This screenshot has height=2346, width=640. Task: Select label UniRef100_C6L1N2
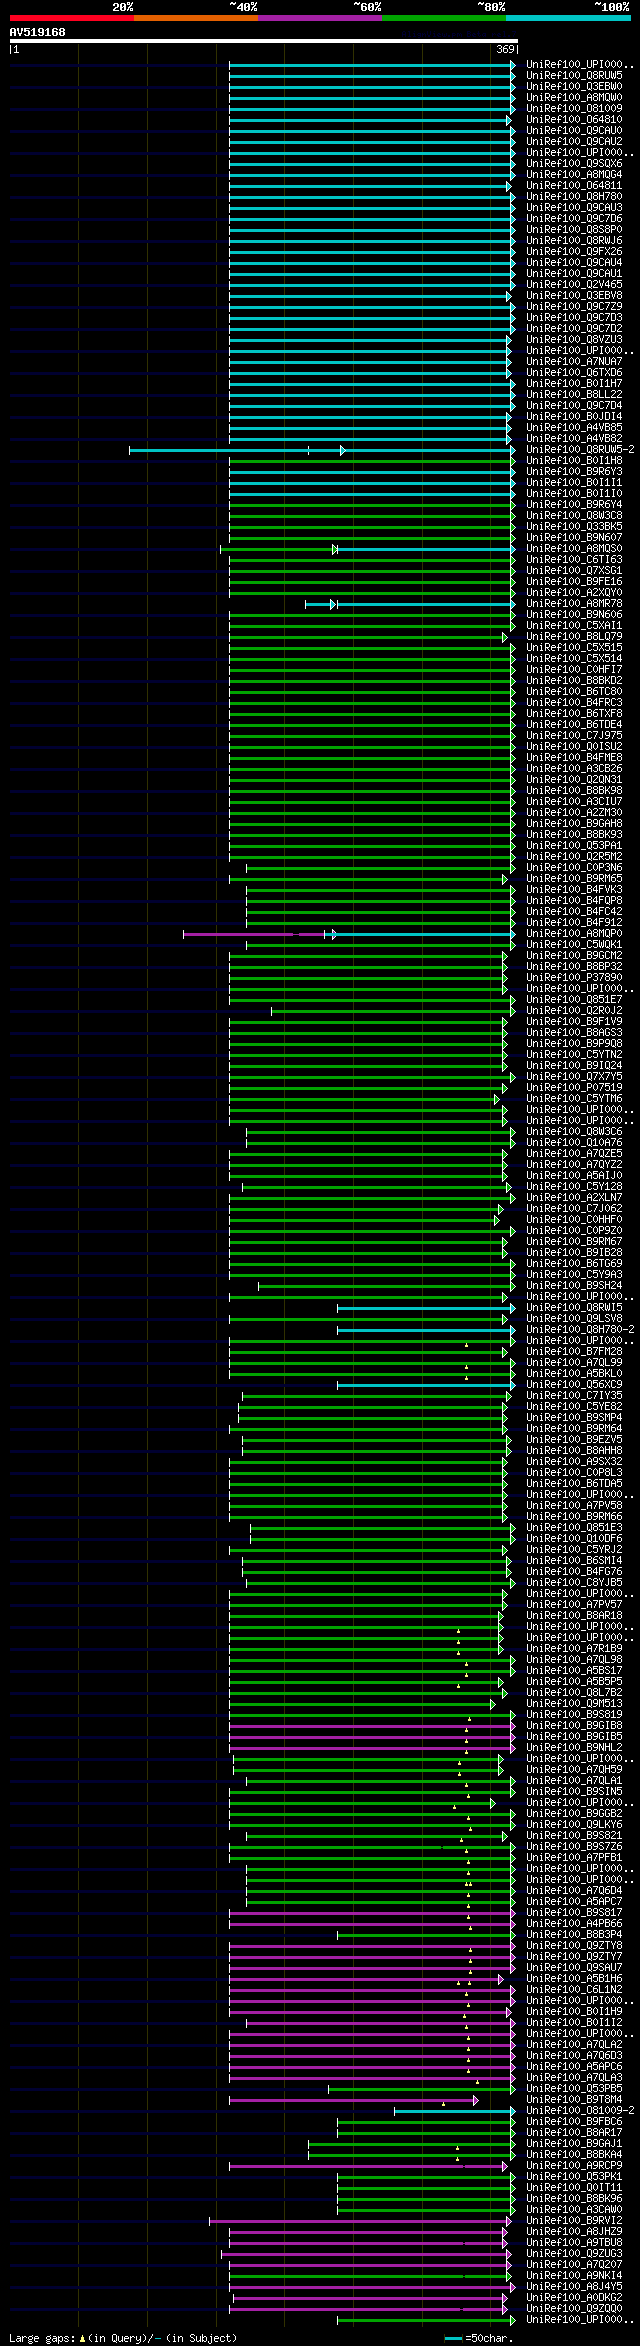[574, 1989]
